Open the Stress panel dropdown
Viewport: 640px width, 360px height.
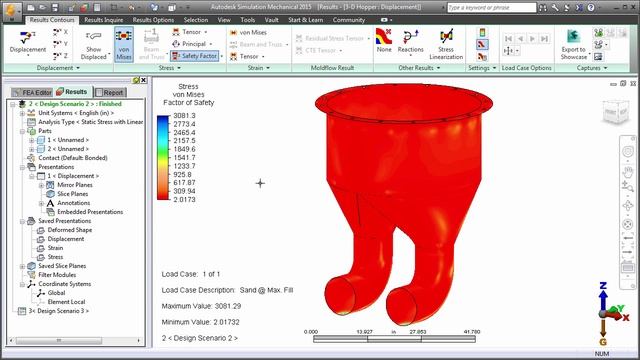(169, 68)
